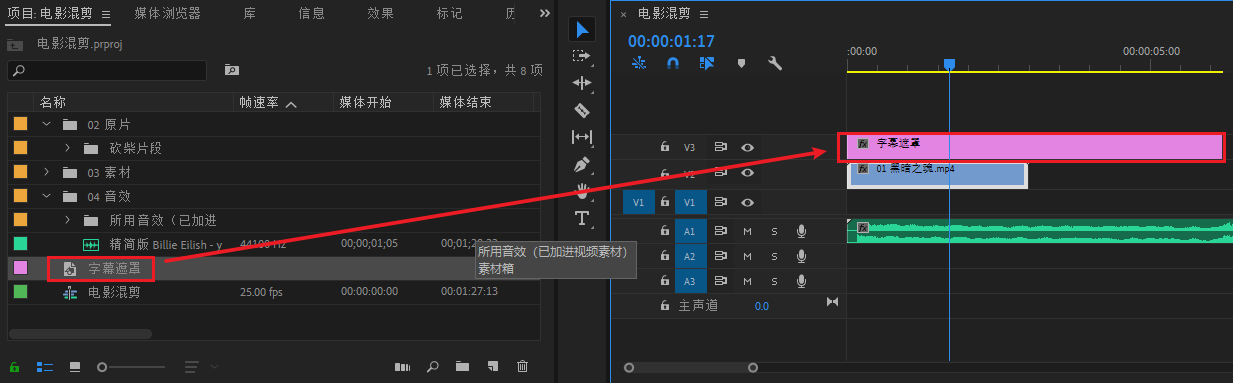The image size is (1233, 383).
Task: Collapse the 02 原片 bin
Action: (46, 125)
